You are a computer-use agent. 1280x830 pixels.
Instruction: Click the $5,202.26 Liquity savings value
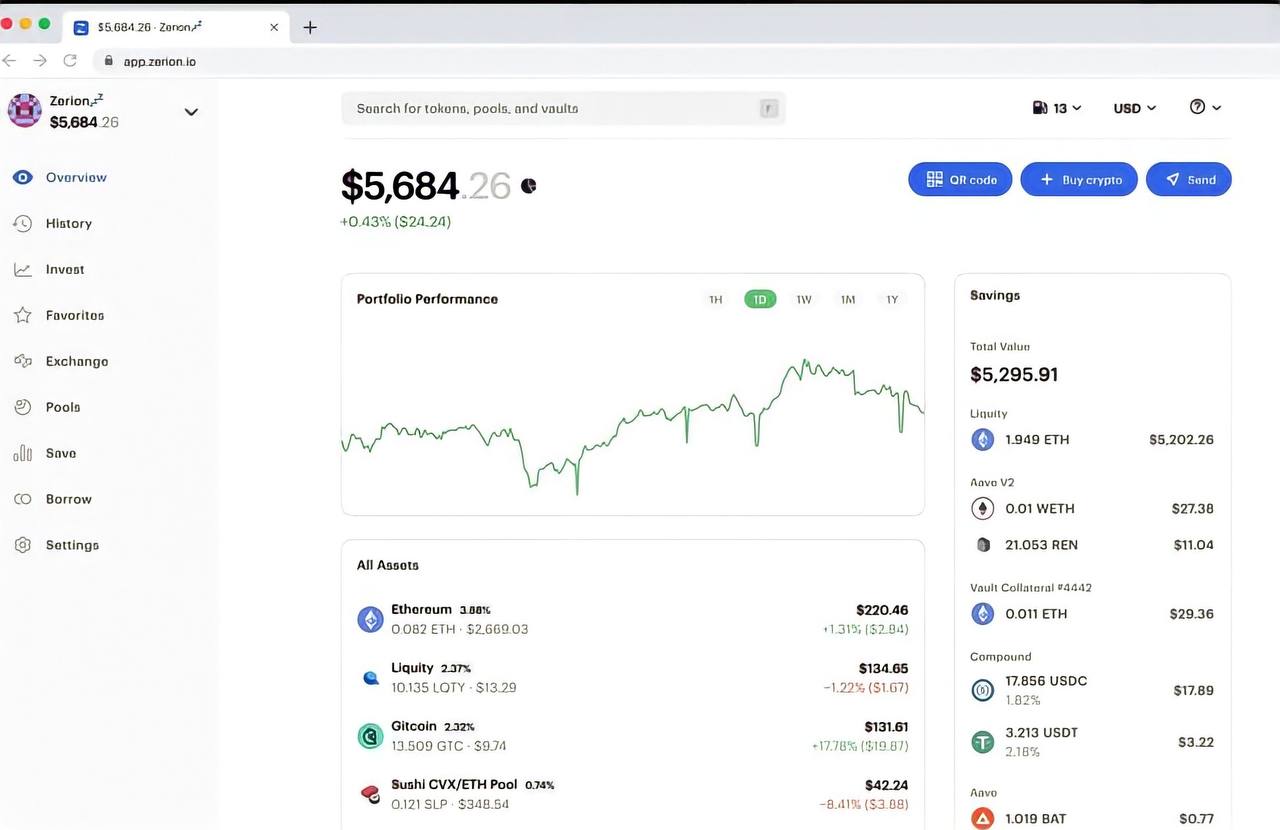1181,440
